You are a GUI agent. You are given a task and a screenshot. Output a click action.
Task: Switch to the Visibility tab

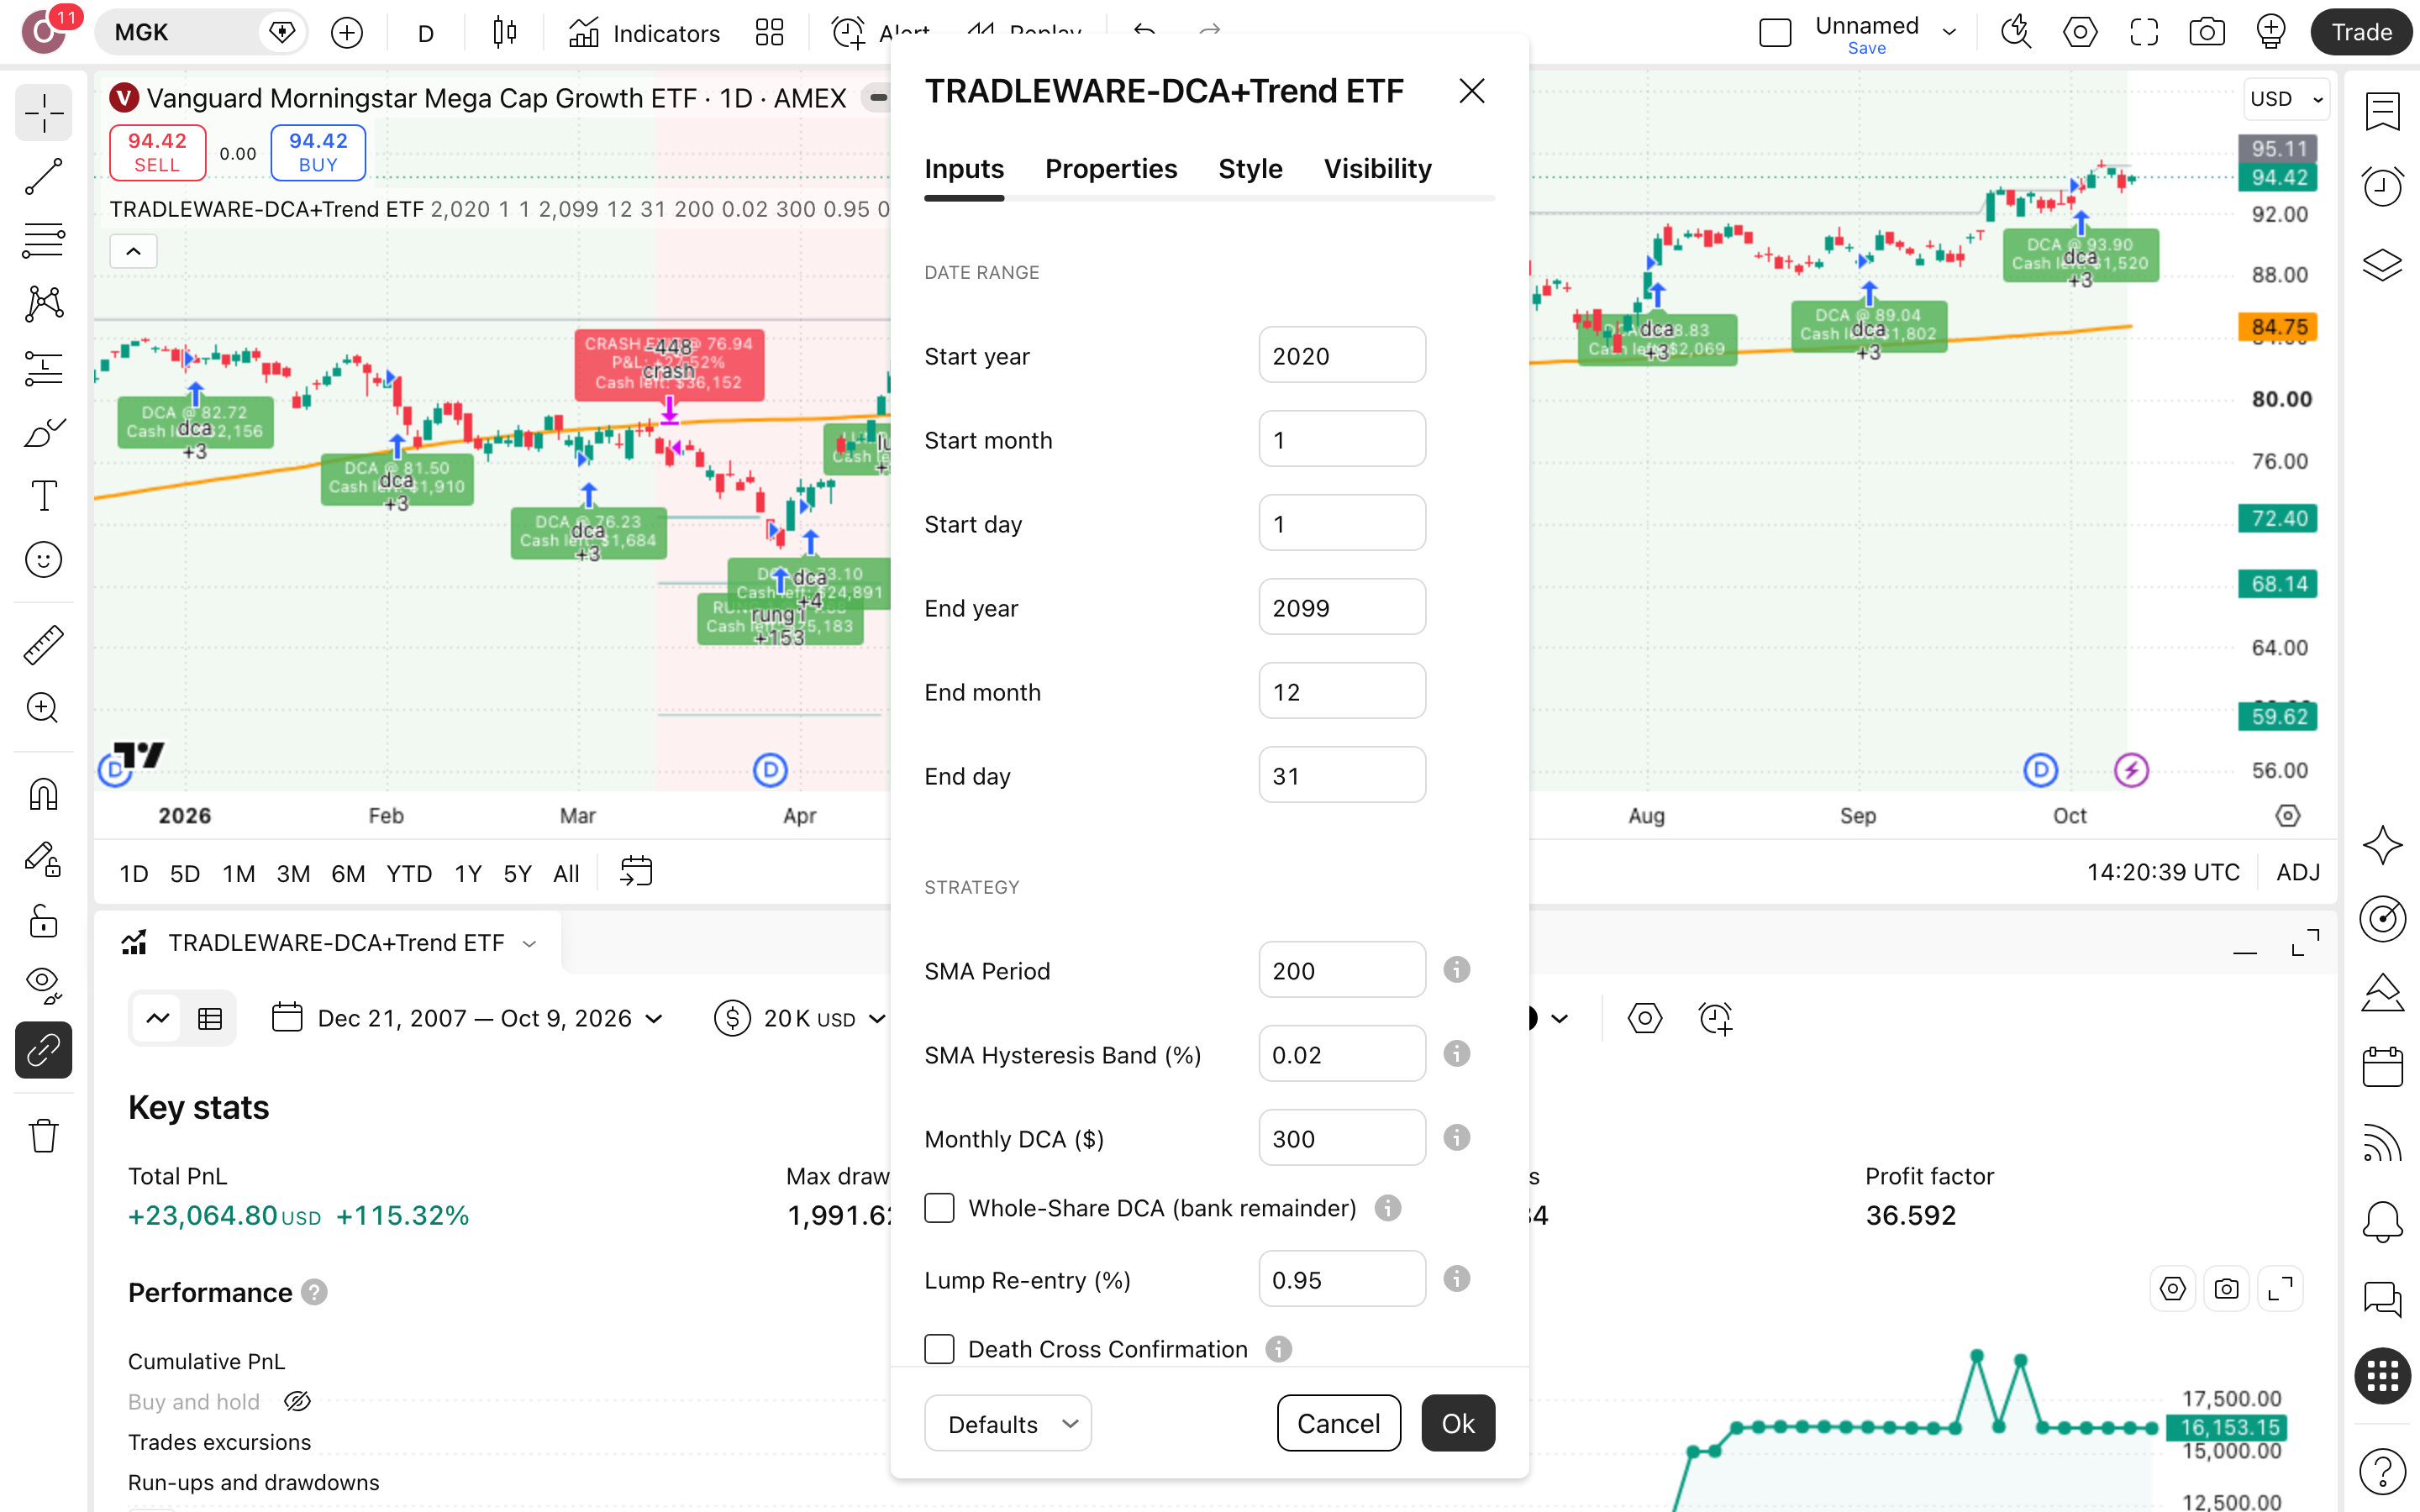1377,169
